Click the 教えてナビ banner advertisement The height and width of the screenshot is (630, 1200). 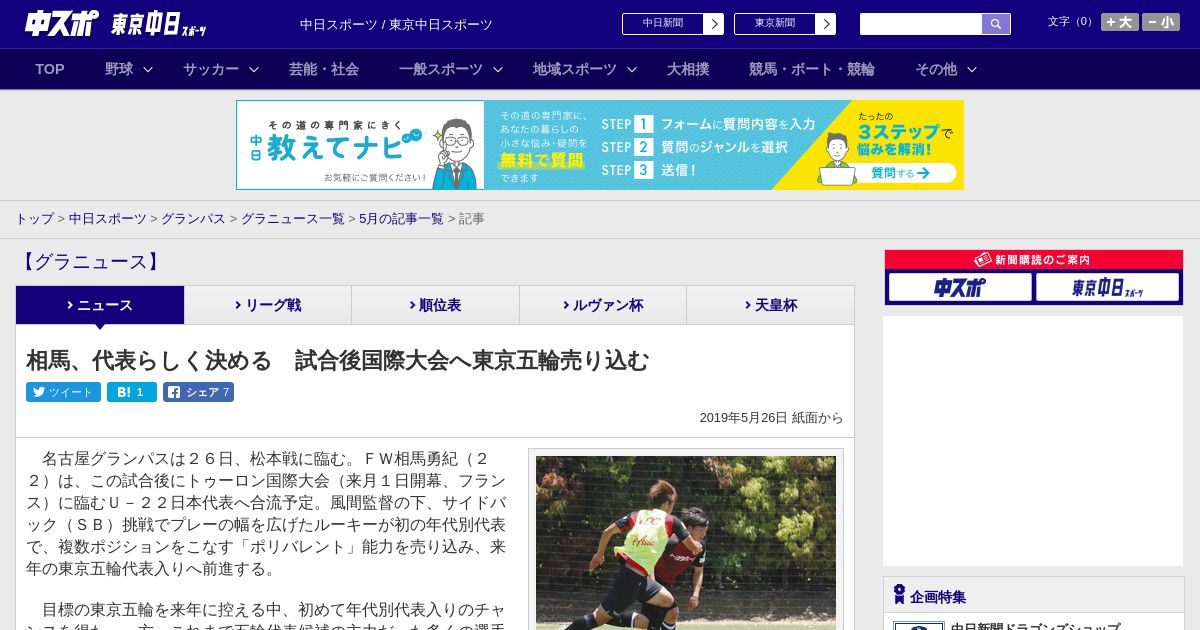click(600, 145)
